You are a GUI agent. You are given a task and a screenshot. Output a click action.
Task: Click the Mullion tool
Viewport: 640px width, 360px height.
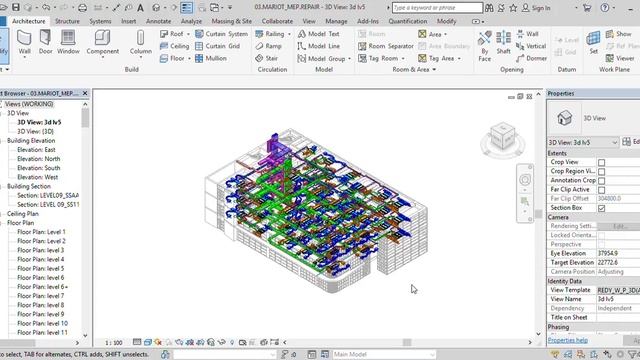click(211, 58)
